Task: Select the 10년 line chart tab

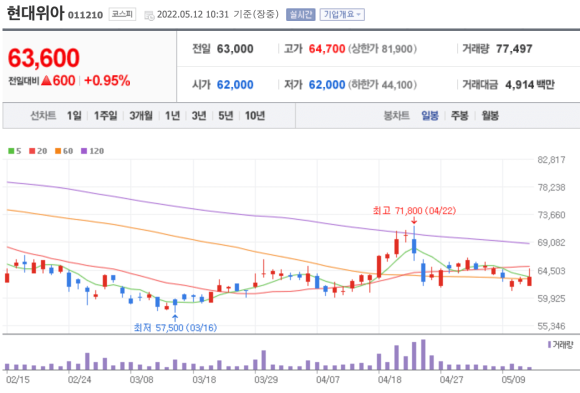Action: tap(255, 116)
